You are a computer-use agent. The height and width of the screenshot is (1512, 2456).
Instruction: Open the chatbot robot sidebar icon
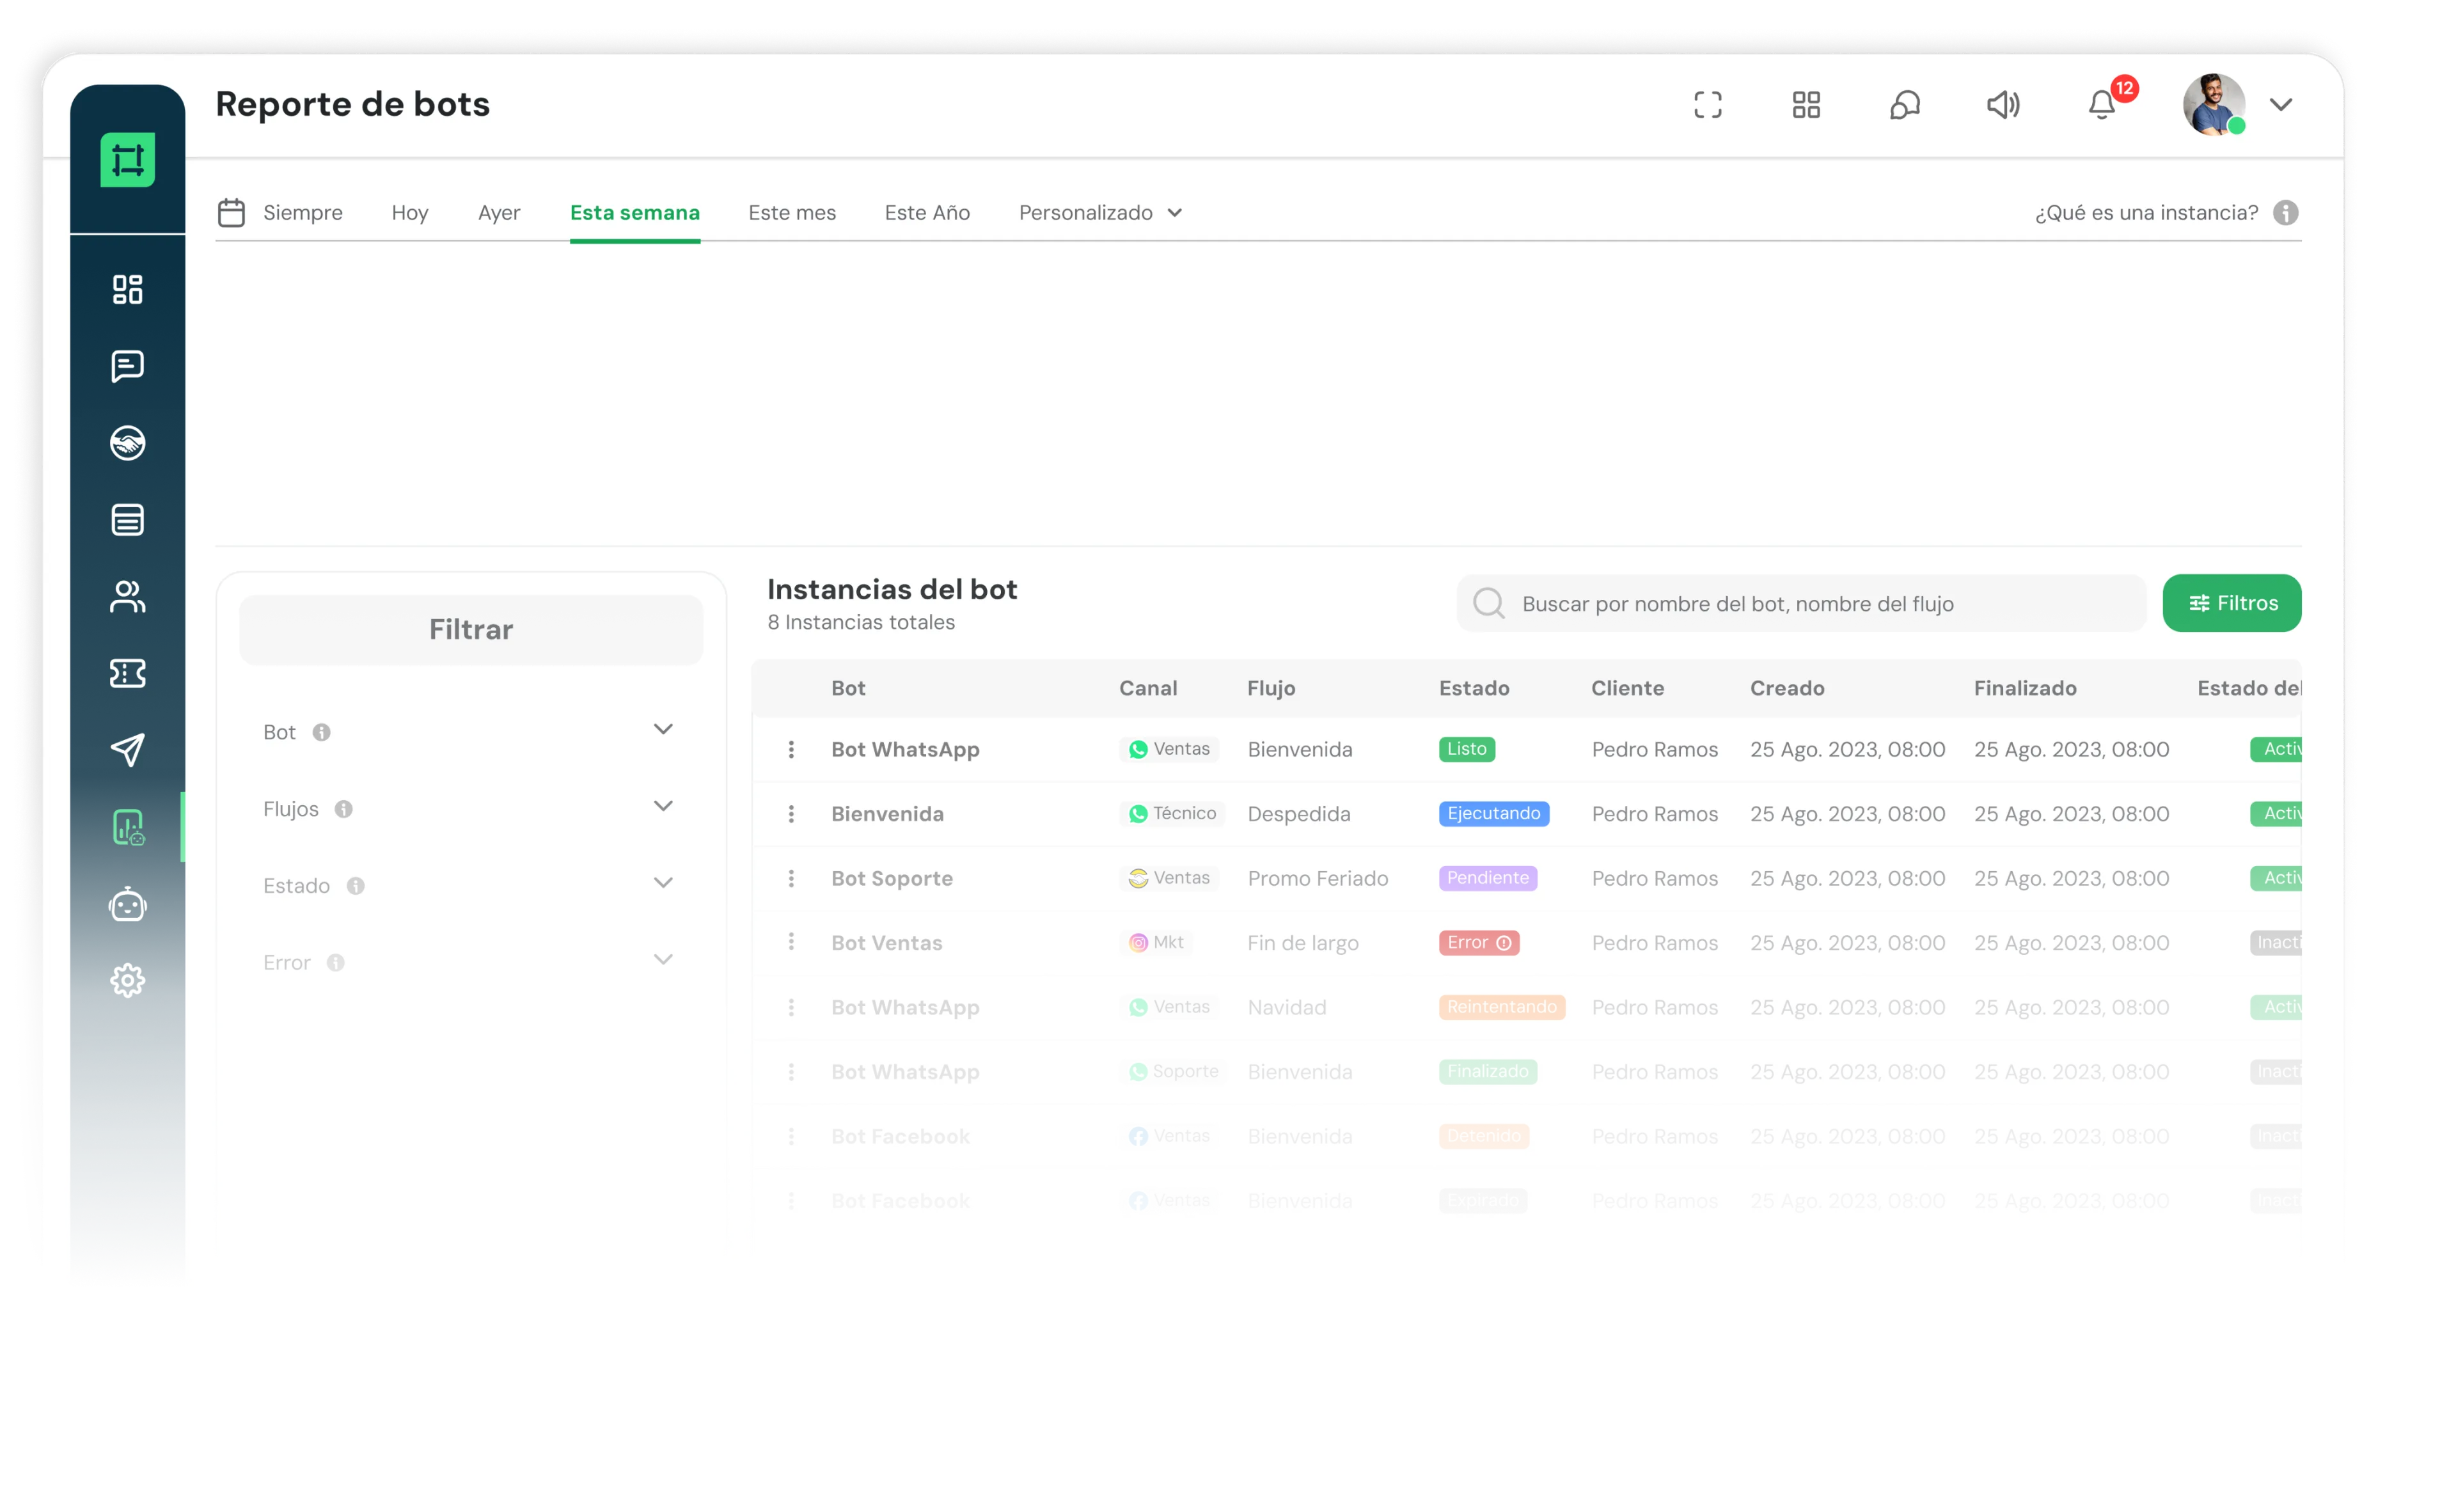[x=127, y=904]
